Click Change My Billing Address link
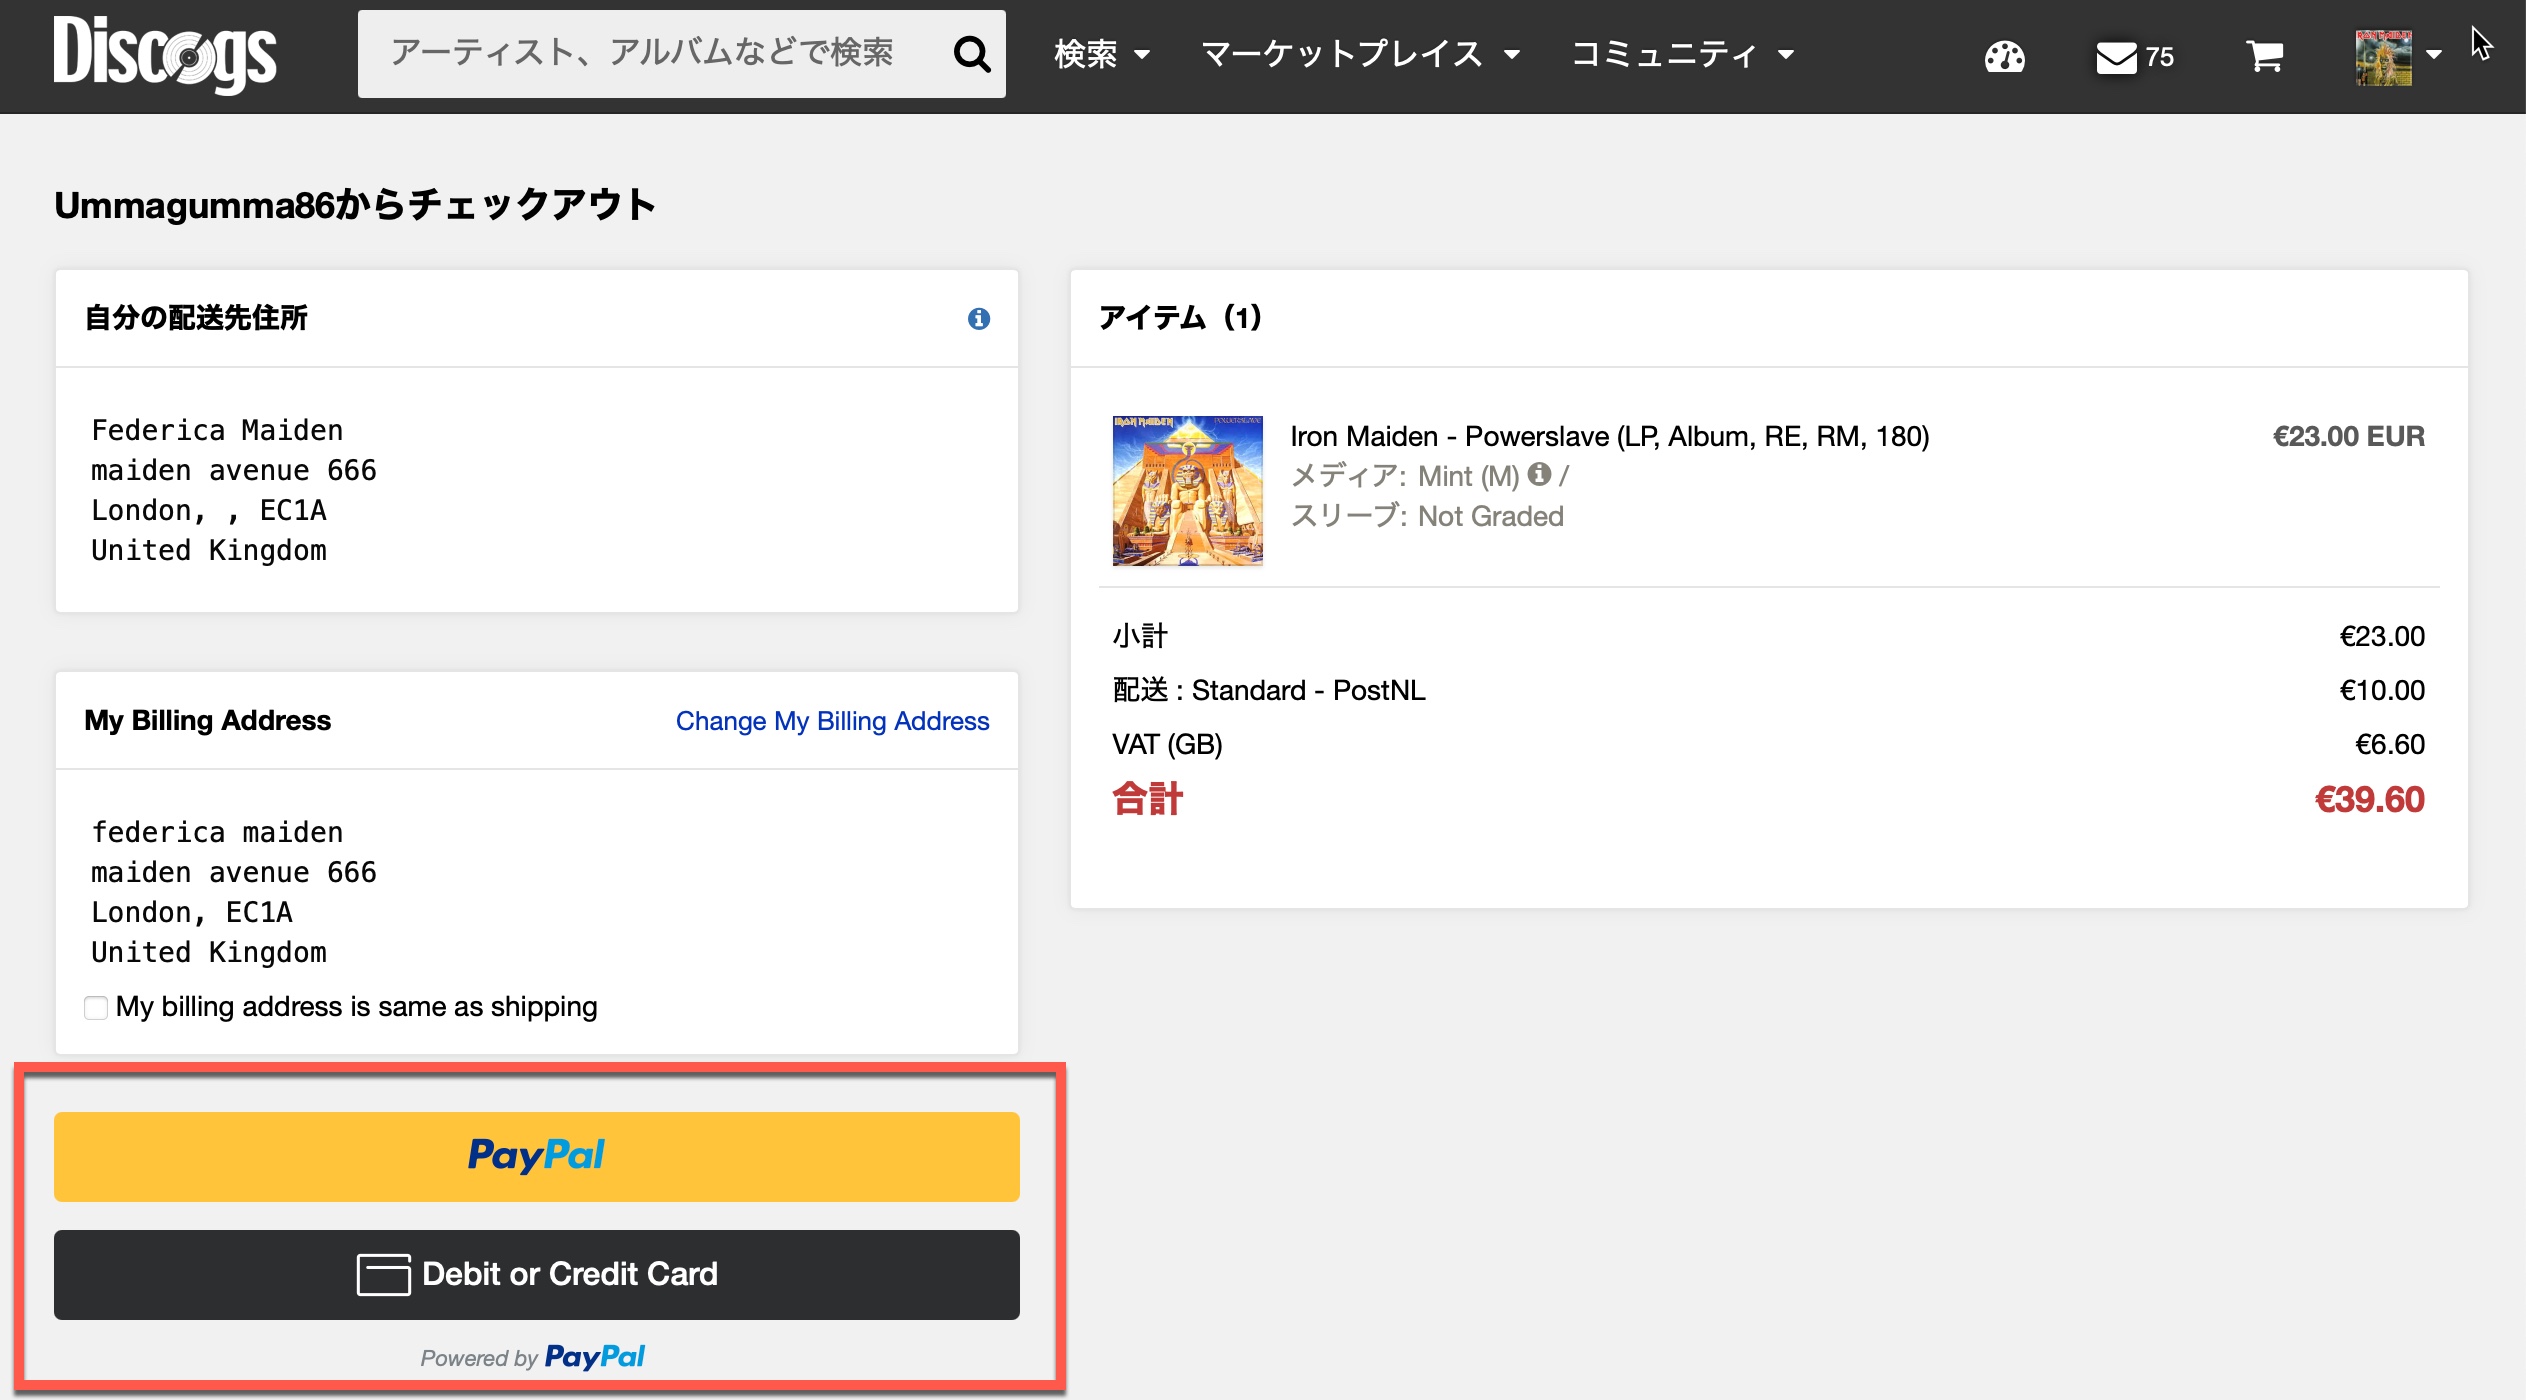Viewport: 2526px width, 1400px height. point(832,721)
